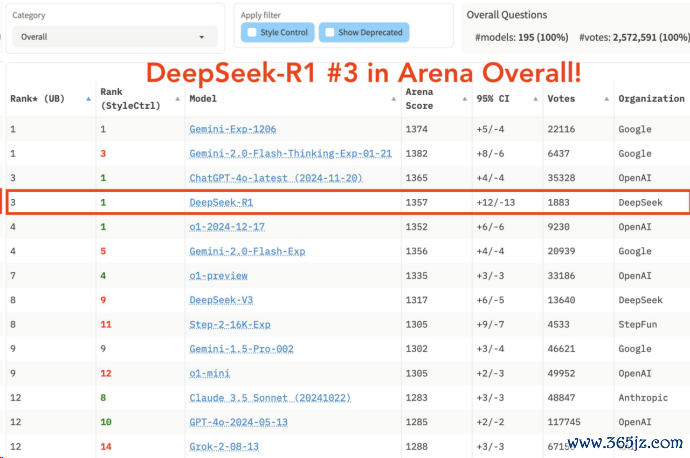The height and width of the screenshot is (458, 690).
Task: Select the 1382 arena score cell
Action: 416,154
